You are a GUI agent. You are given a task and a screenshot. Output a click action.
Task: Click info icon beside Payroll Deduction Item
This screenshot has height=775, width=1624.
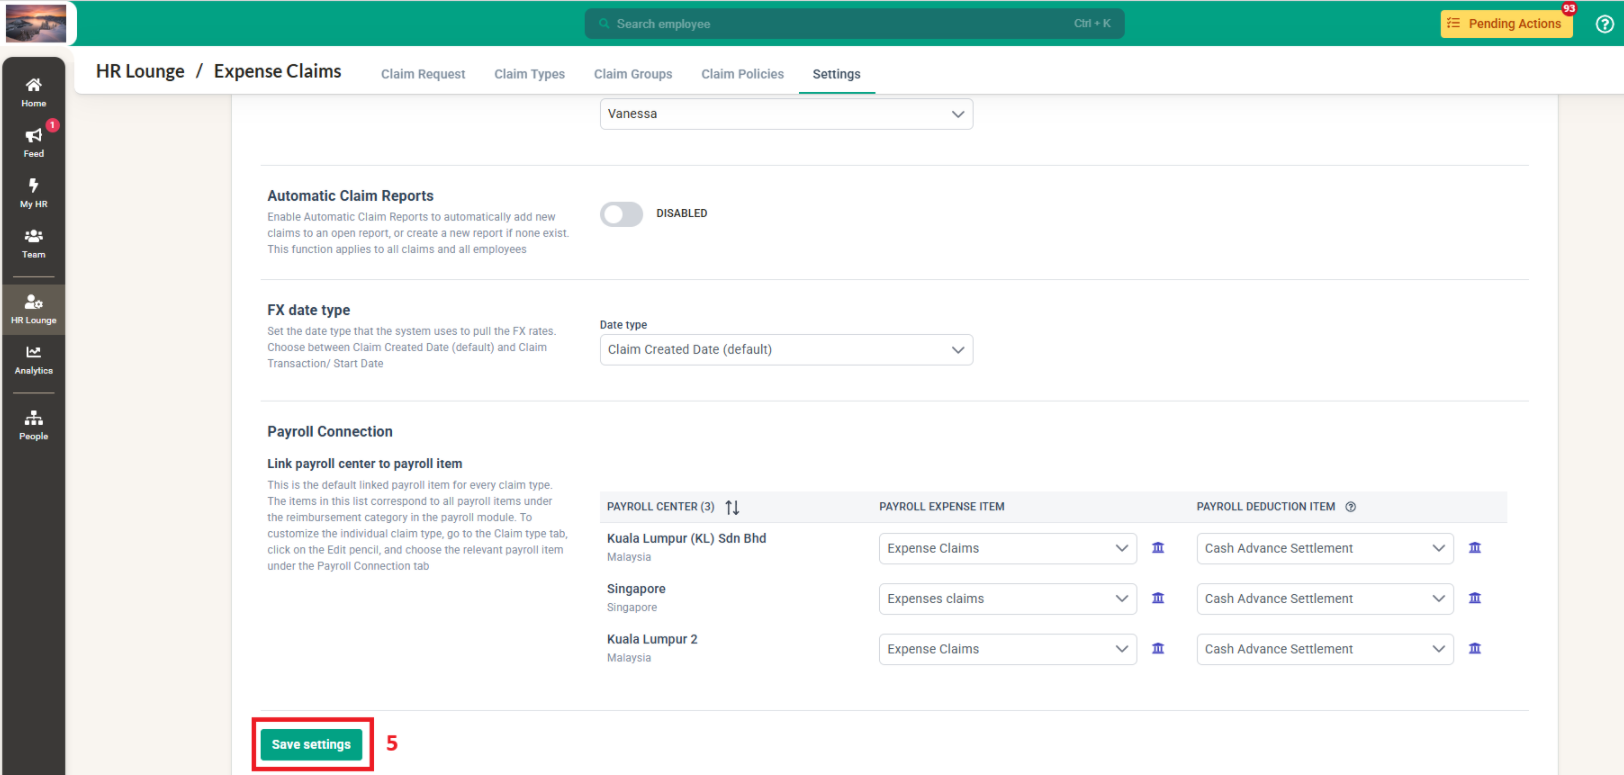[1350, 507]
